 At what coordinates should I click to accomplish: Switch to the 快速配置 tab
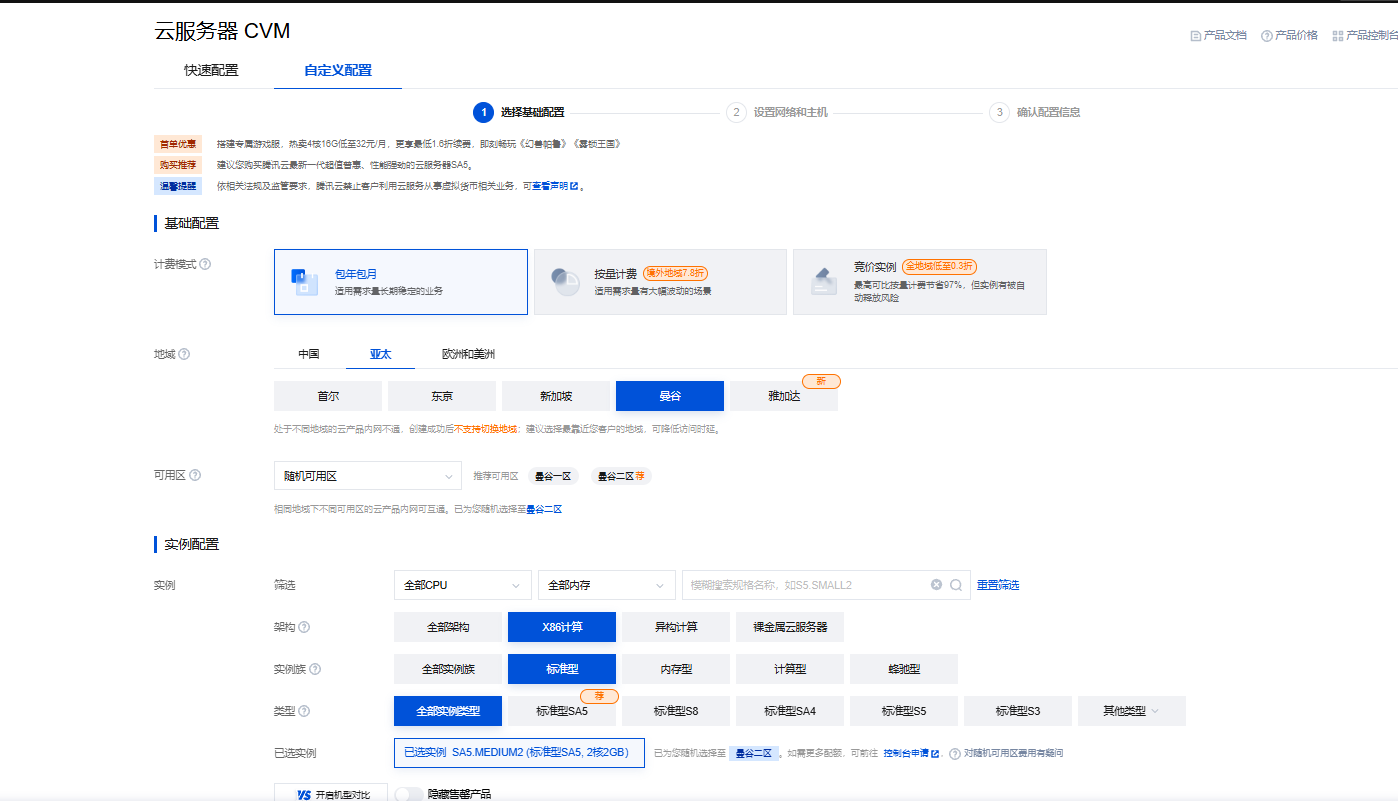click(211, 70)
